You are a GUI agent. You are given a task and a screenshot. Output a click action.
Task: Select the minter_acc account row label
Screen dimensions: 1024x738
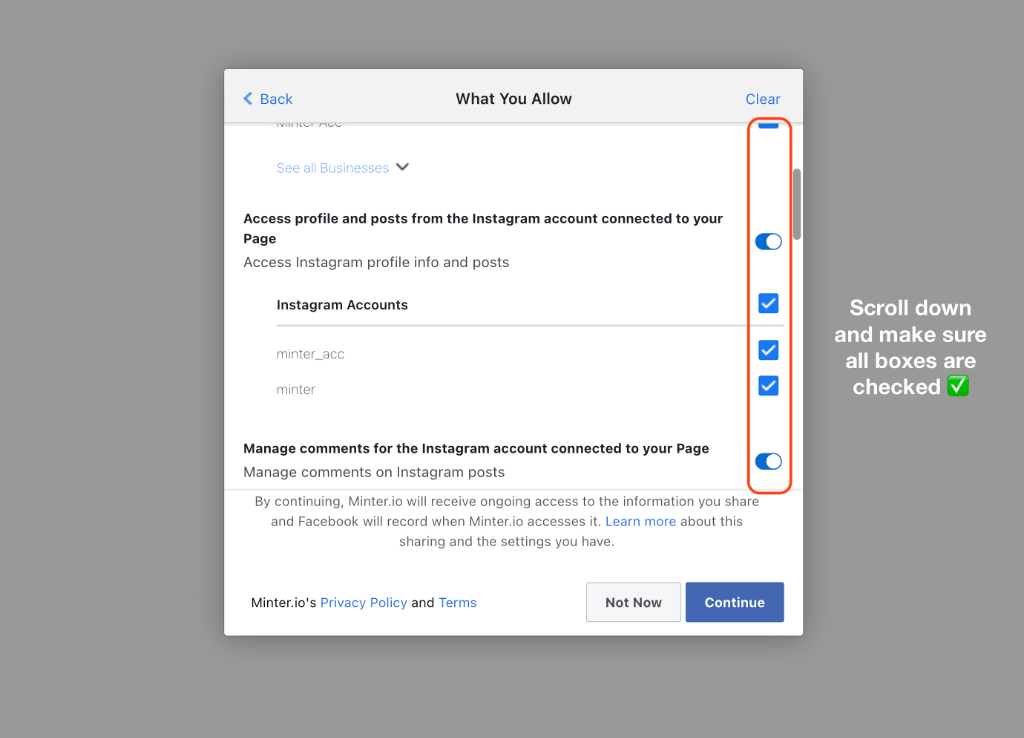pos(310,354)
